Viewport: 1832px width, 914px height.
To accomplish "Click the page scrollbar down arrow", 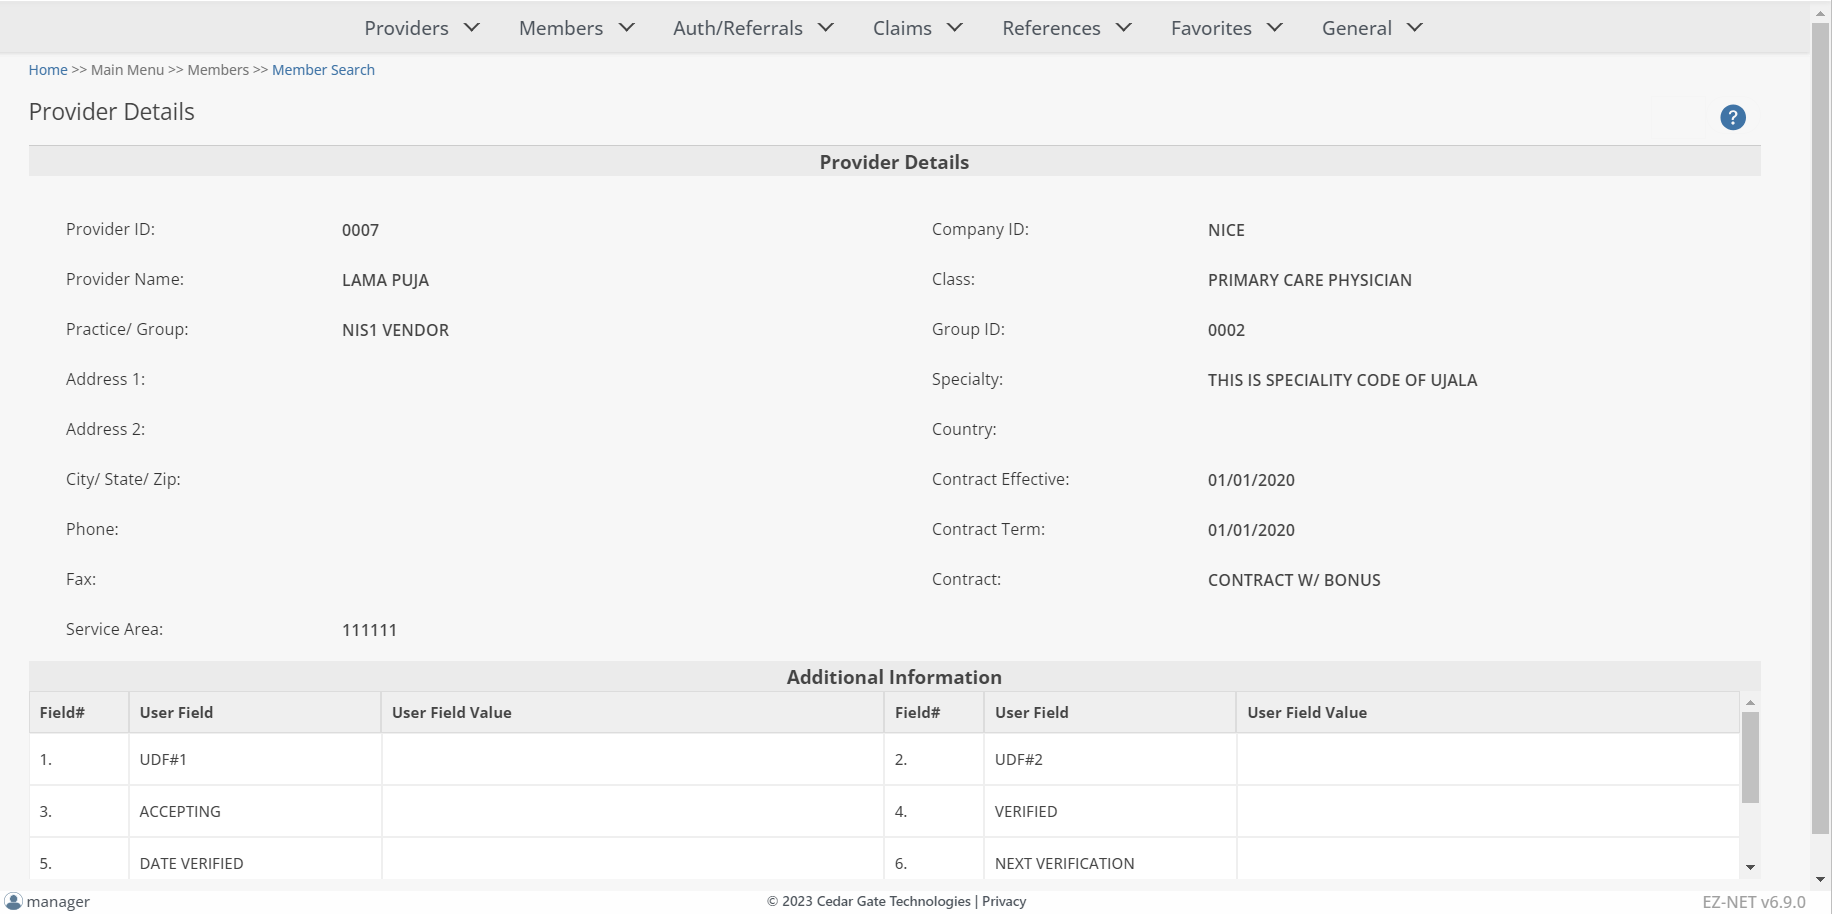I will point(1820,879).
